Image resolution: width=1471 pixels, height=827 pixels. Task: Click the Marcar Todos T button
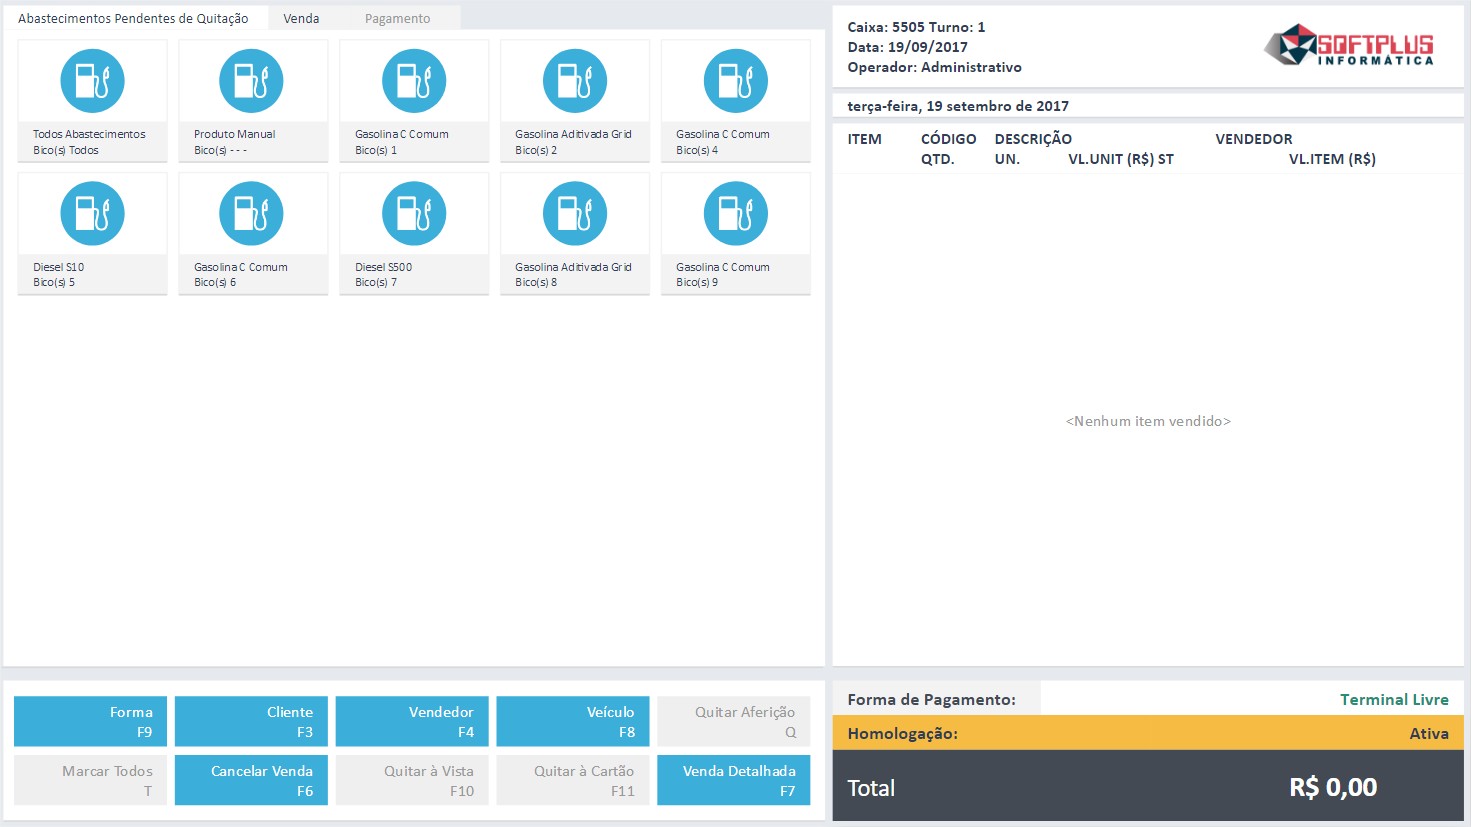coord(91,780)
